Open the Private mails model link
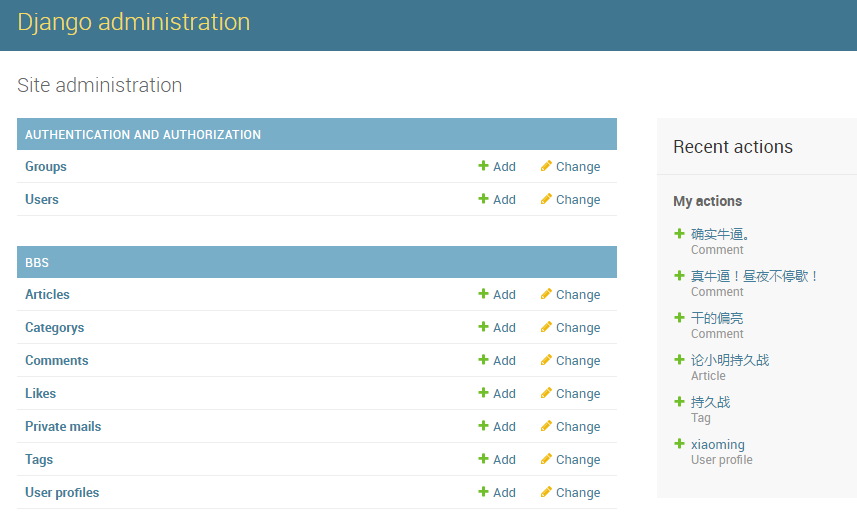This screenshot has height=528, width=857. coord(63,426)
